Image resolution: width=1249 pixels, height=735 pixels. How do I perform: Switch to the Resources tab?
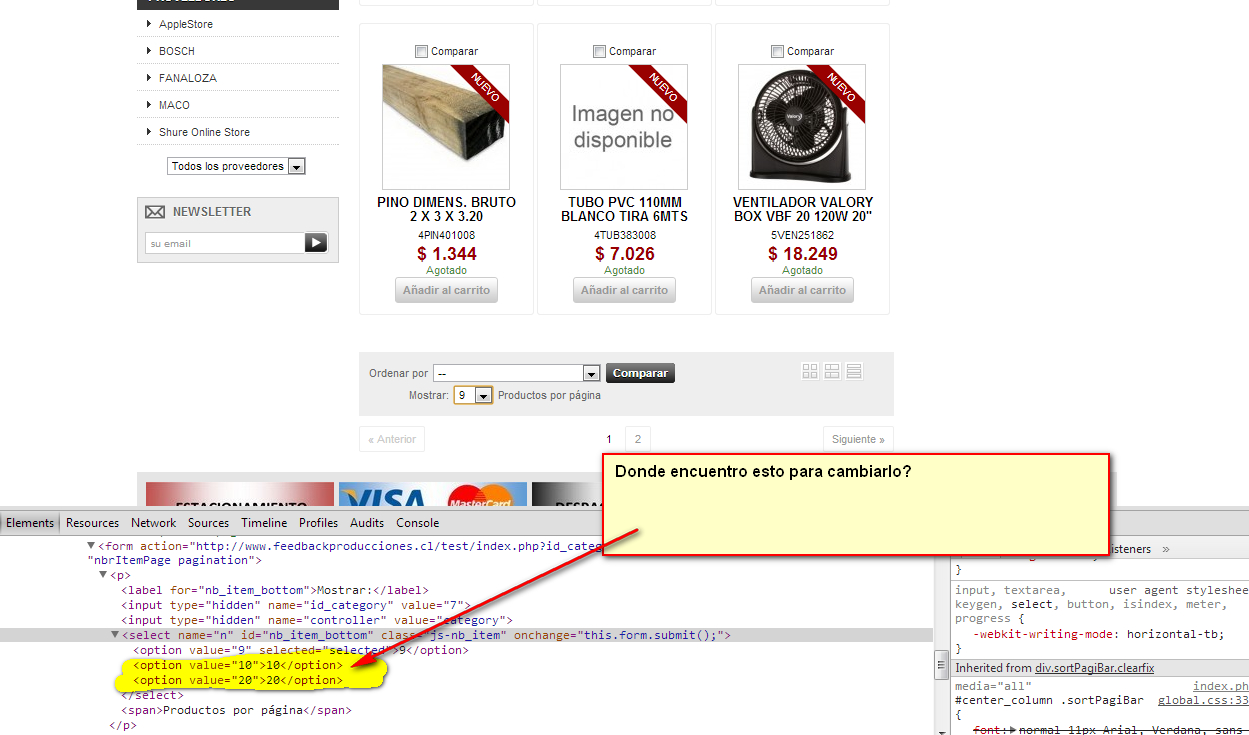coord(92,523)
